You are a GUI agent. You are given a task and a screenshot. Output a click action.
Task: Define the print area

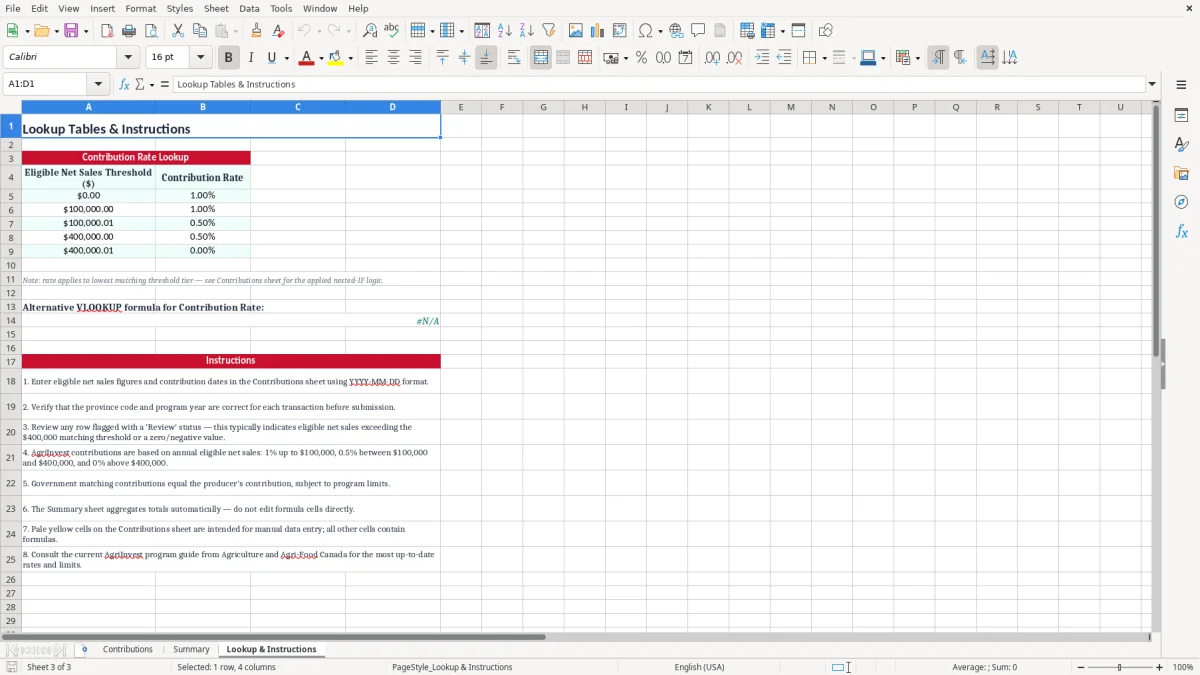coord(747,31)
